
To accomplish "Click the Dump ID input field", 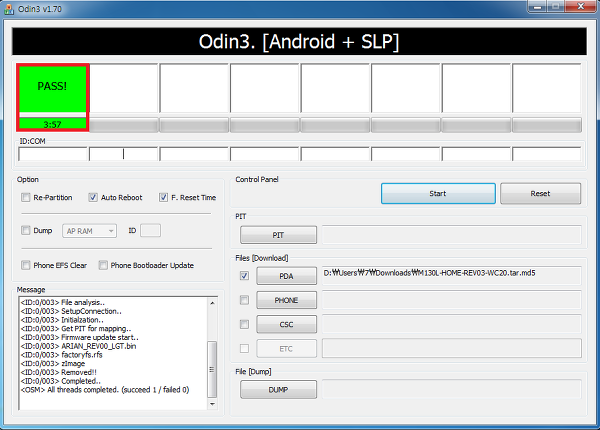I will click(150, 231).
